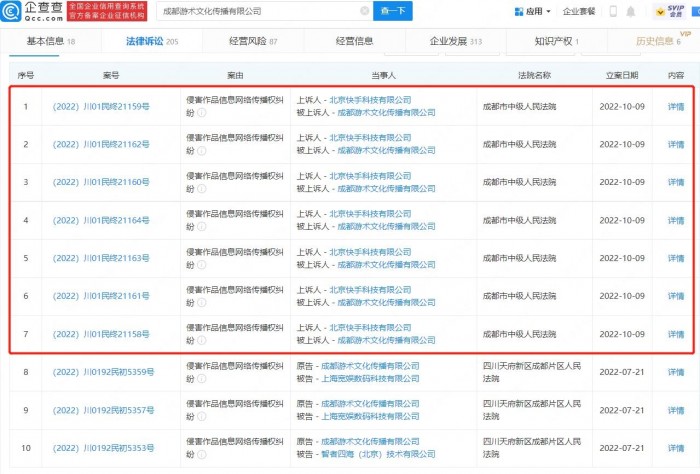Image resolution: width=700 pixels, height=474 pixels.
Task: Open case (2022)川01民终21161号
Action: 101,296
